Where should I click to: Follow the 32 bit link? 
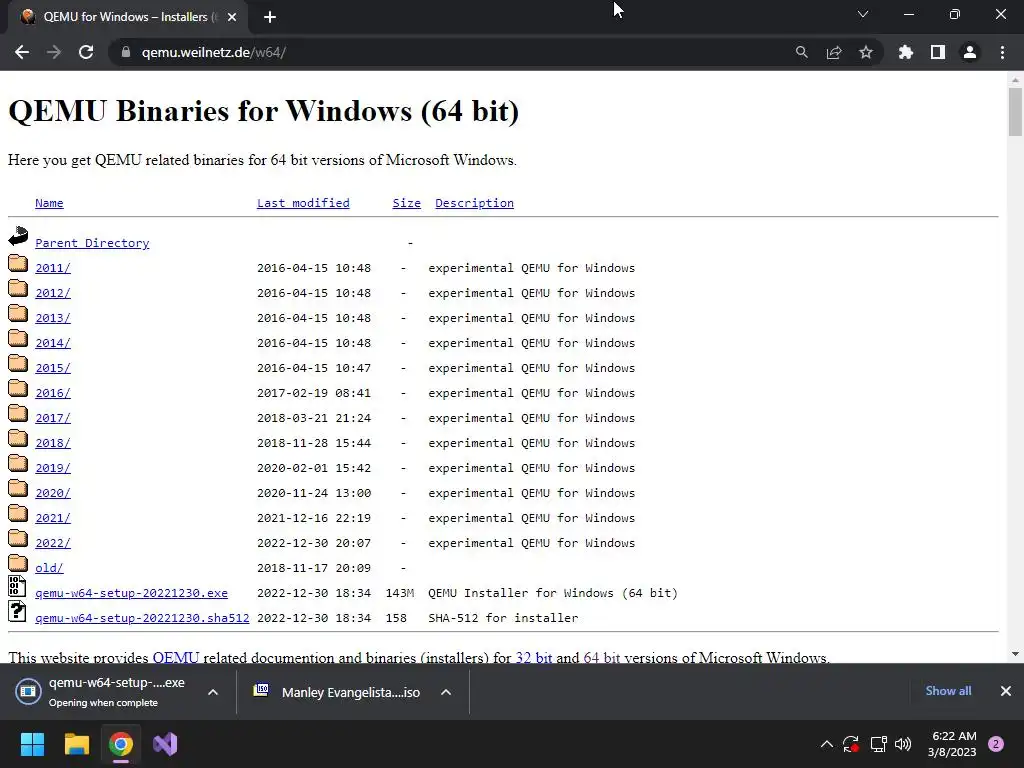534,657
